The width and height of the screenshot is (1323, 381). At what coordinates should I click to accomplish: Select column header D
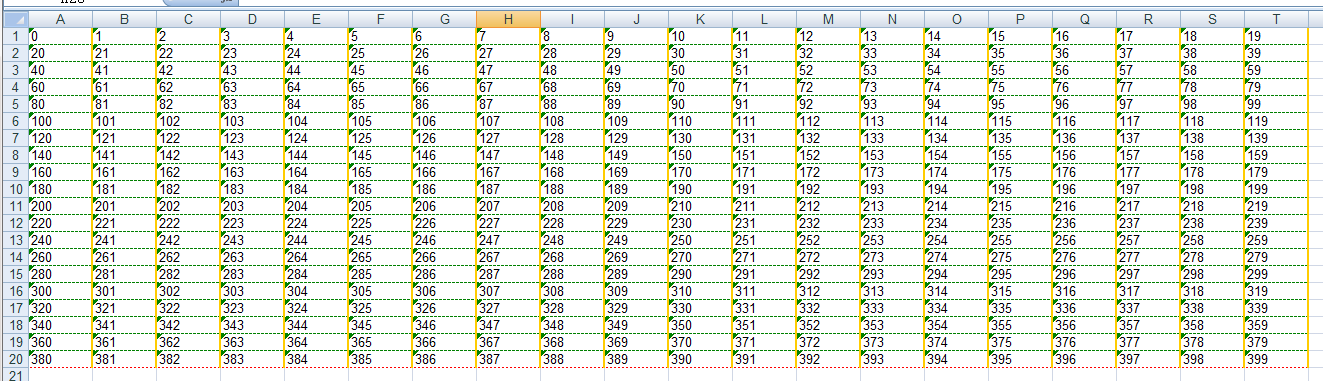tap(252, 19)
